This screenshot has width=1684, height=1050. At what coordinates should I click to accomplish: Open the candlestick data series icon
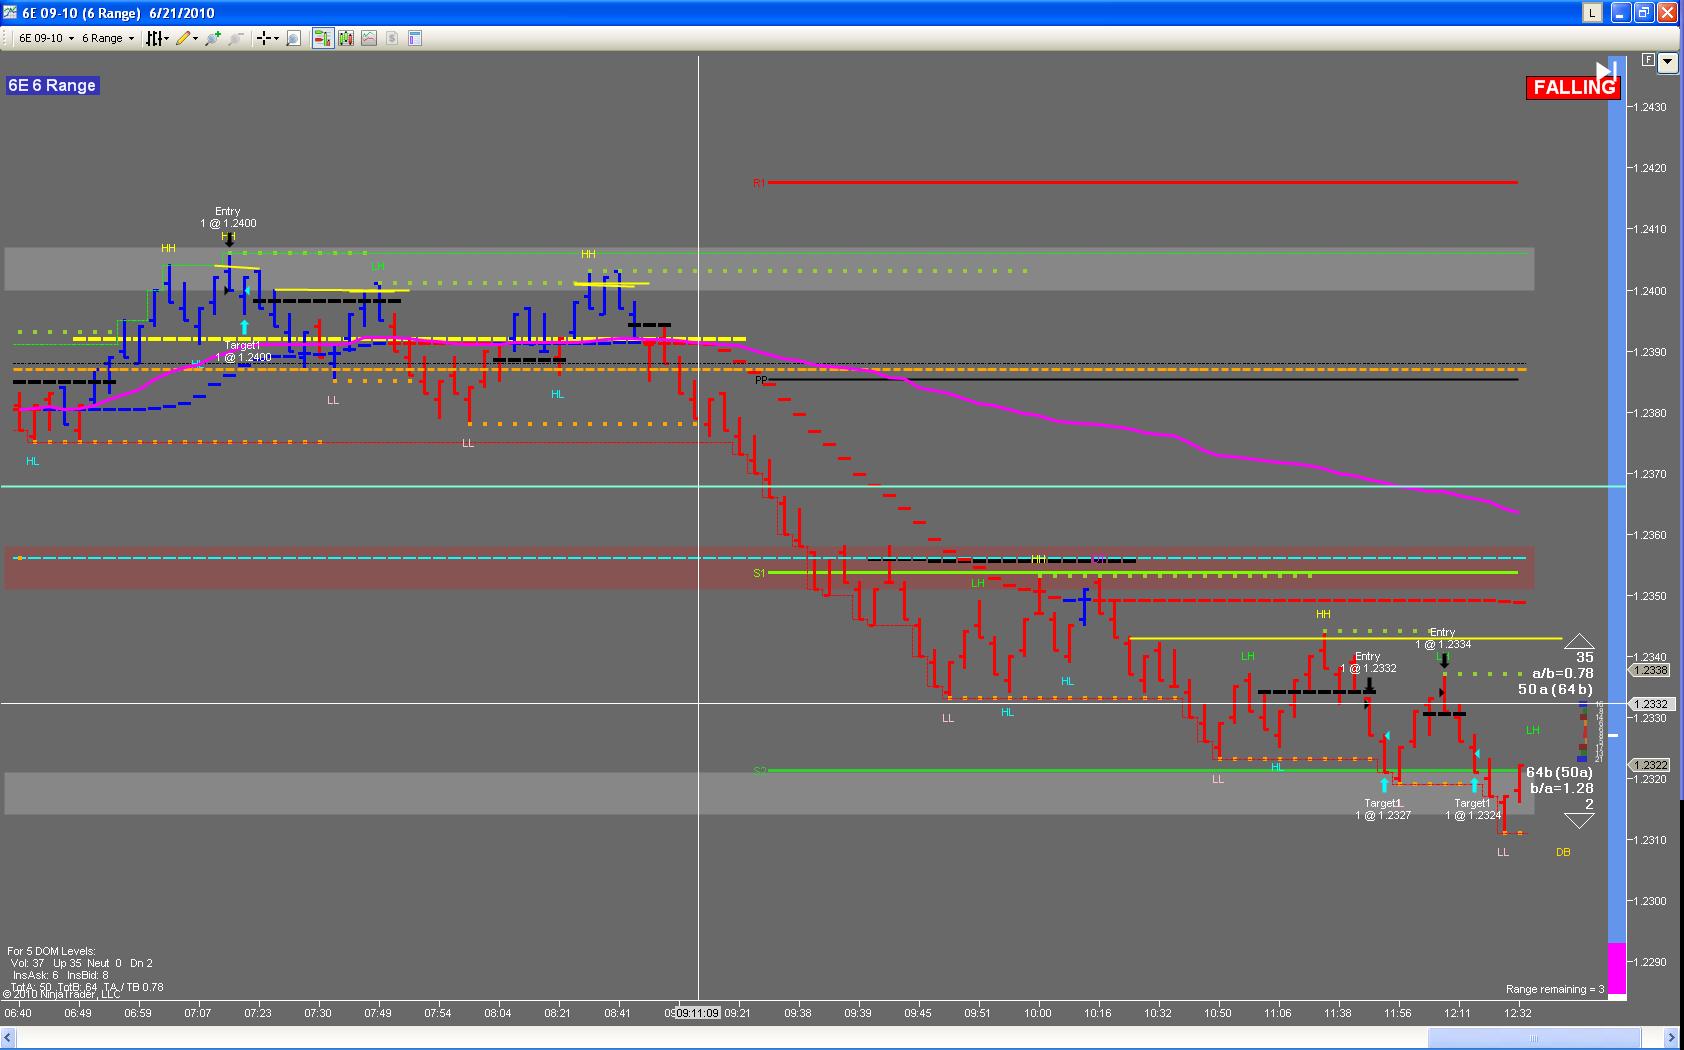(x=346, y=38)
